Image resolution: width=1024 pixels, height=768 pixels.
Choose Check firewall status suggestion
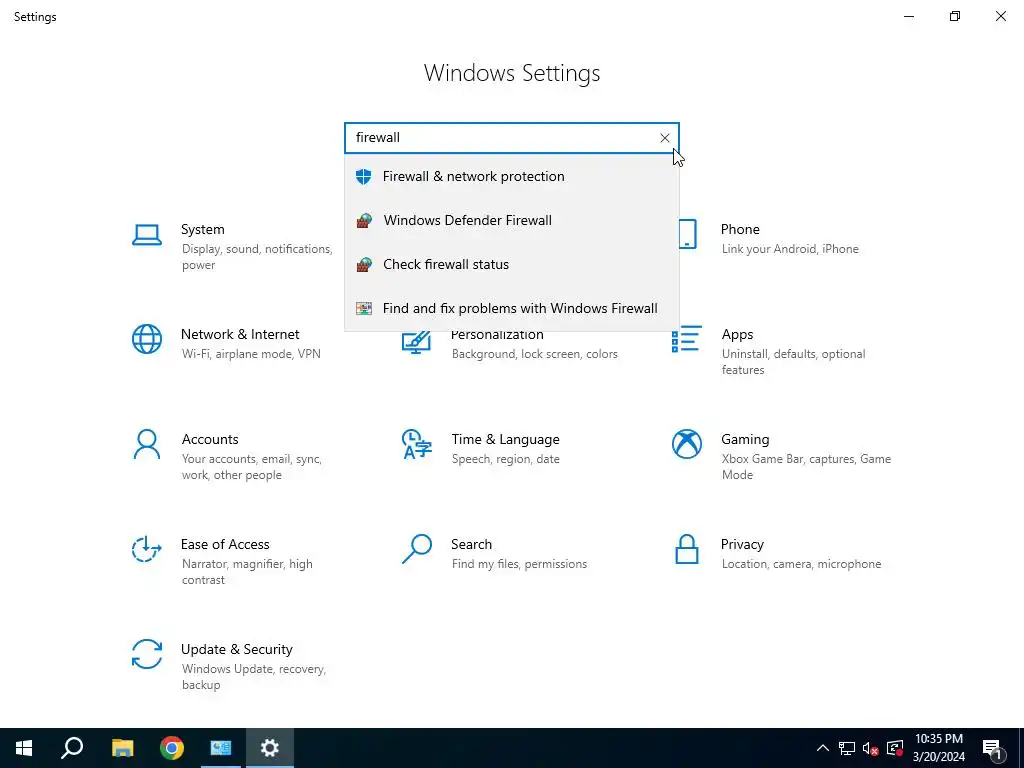pyautogui.click(x=512, y=264)
